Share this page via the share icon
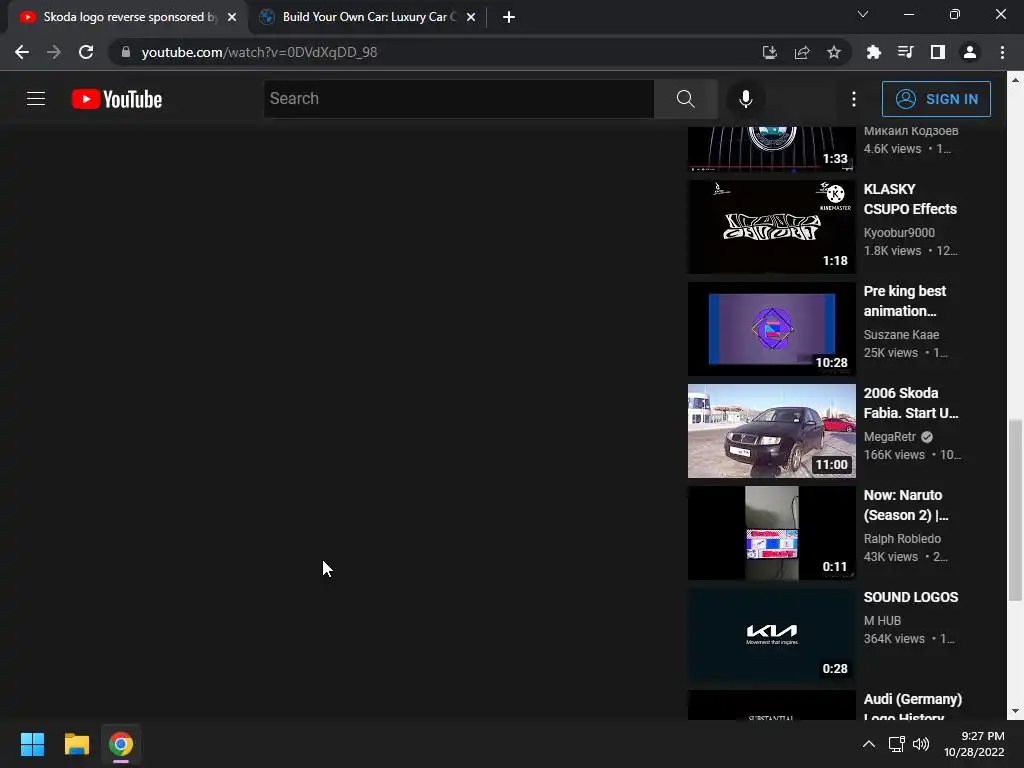 [802, 52]
